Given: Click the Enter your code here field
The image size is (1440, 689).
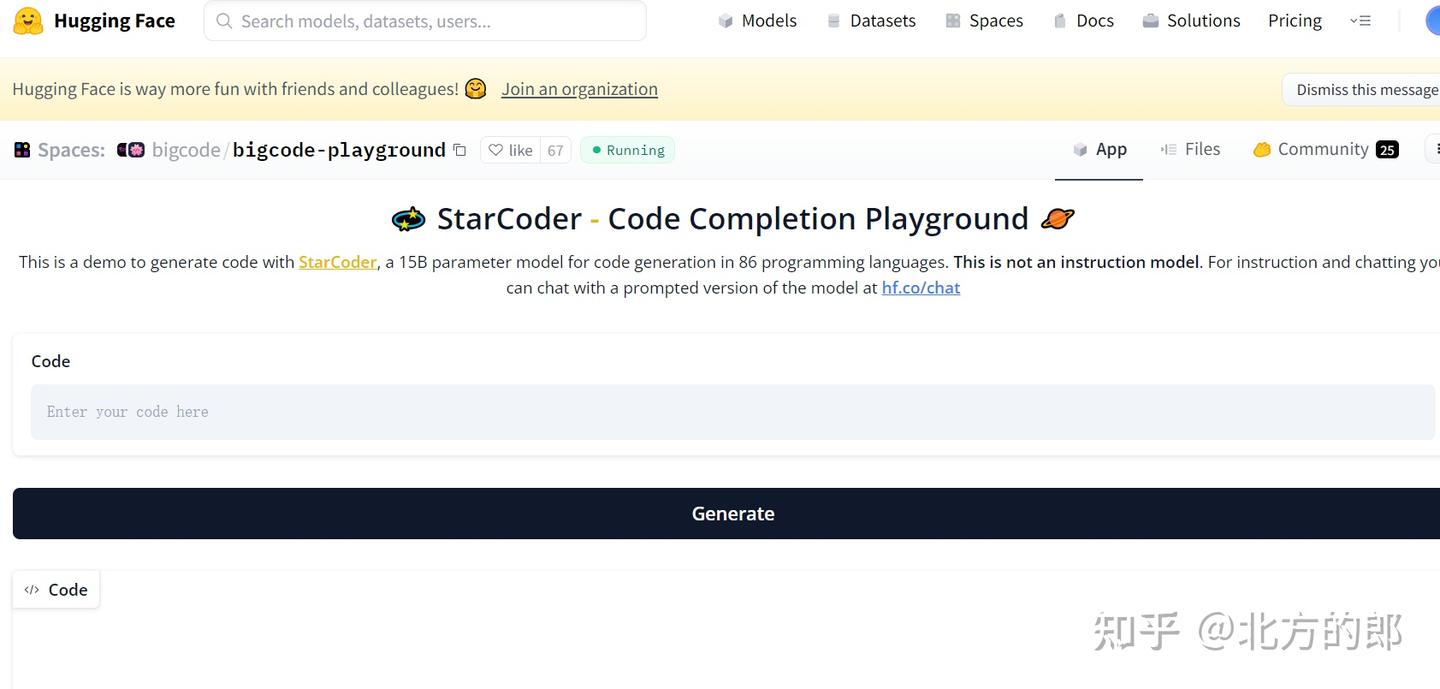Looking at the screenshot, I should [400, 411].
